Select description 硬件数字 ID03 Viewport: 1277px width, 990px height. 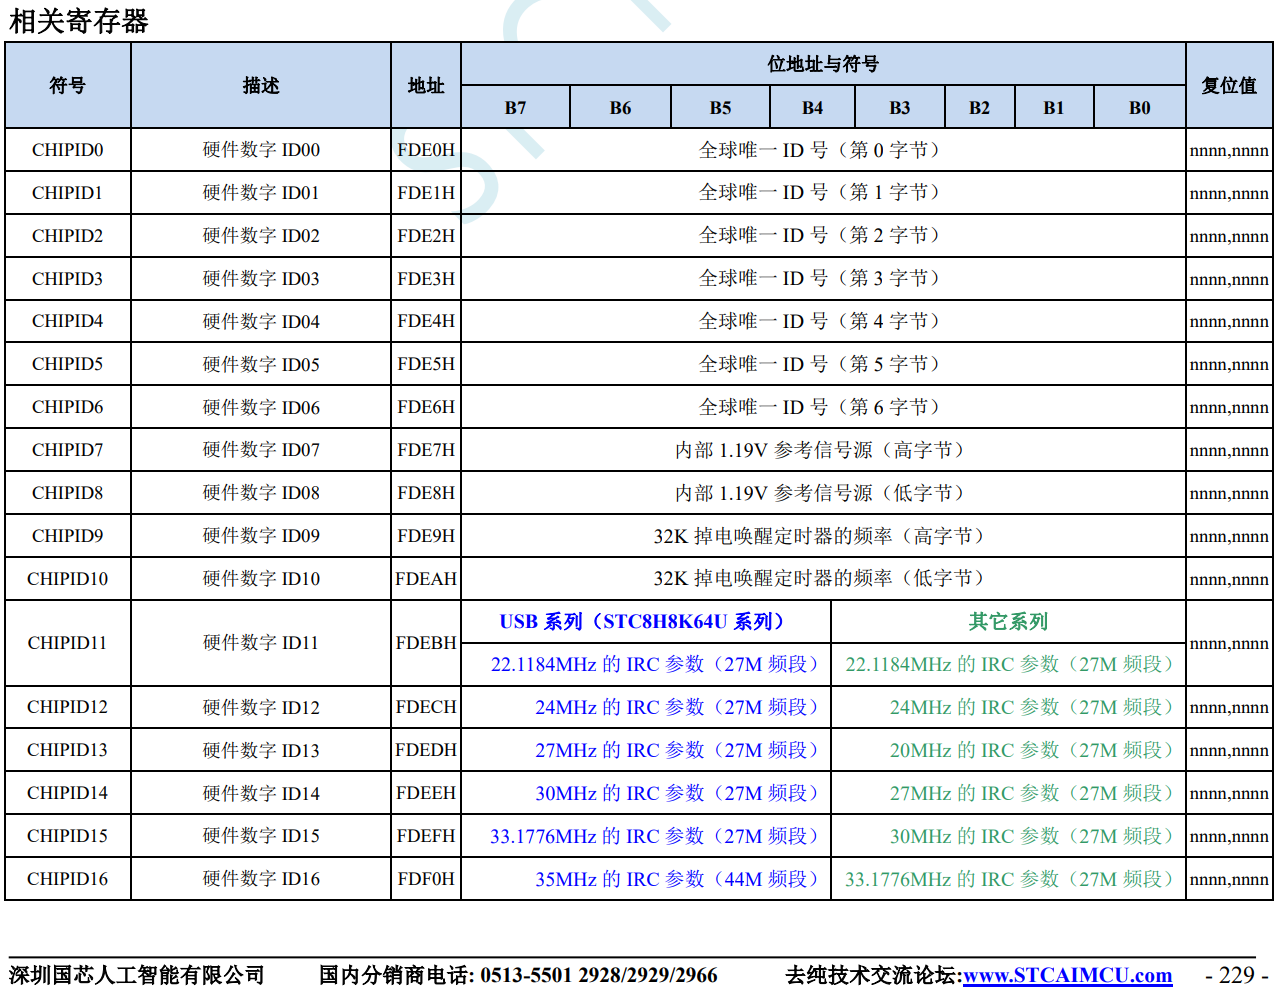tap(261, 279)
